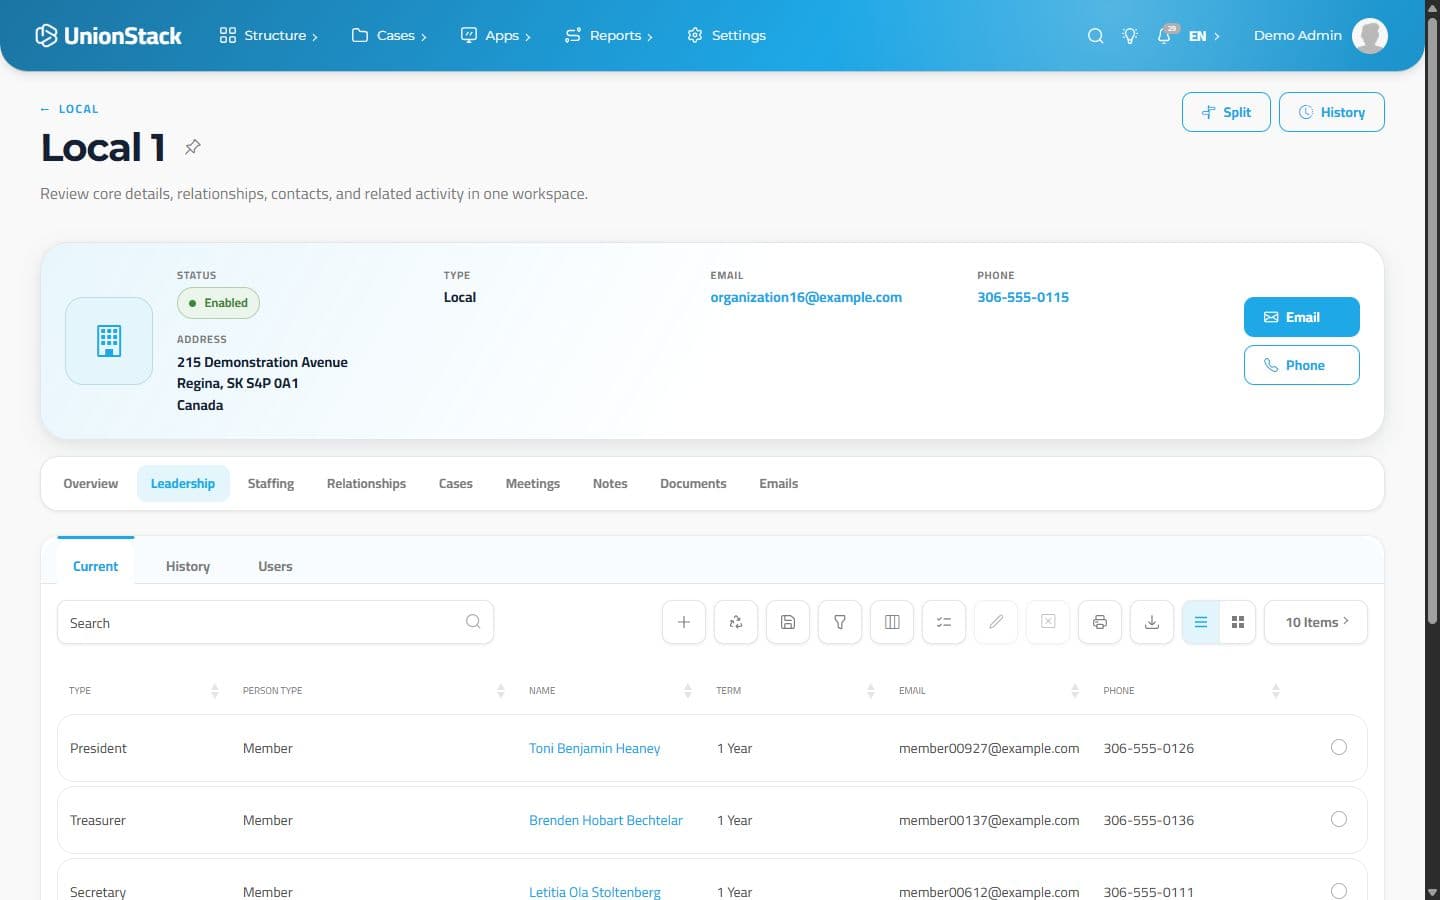Click the UnionStack logo

108,36
